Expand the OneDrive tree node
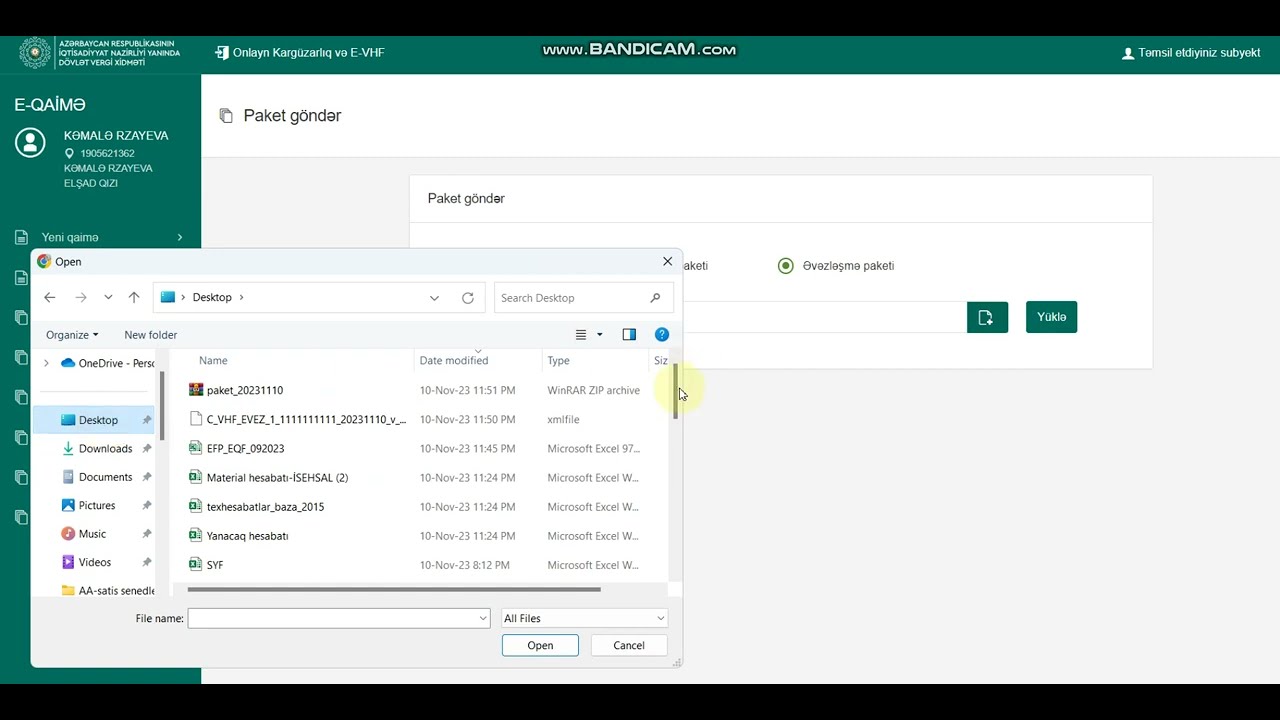Image resolution: width=1280 pixels, height=720 pixels. [46, 363]
